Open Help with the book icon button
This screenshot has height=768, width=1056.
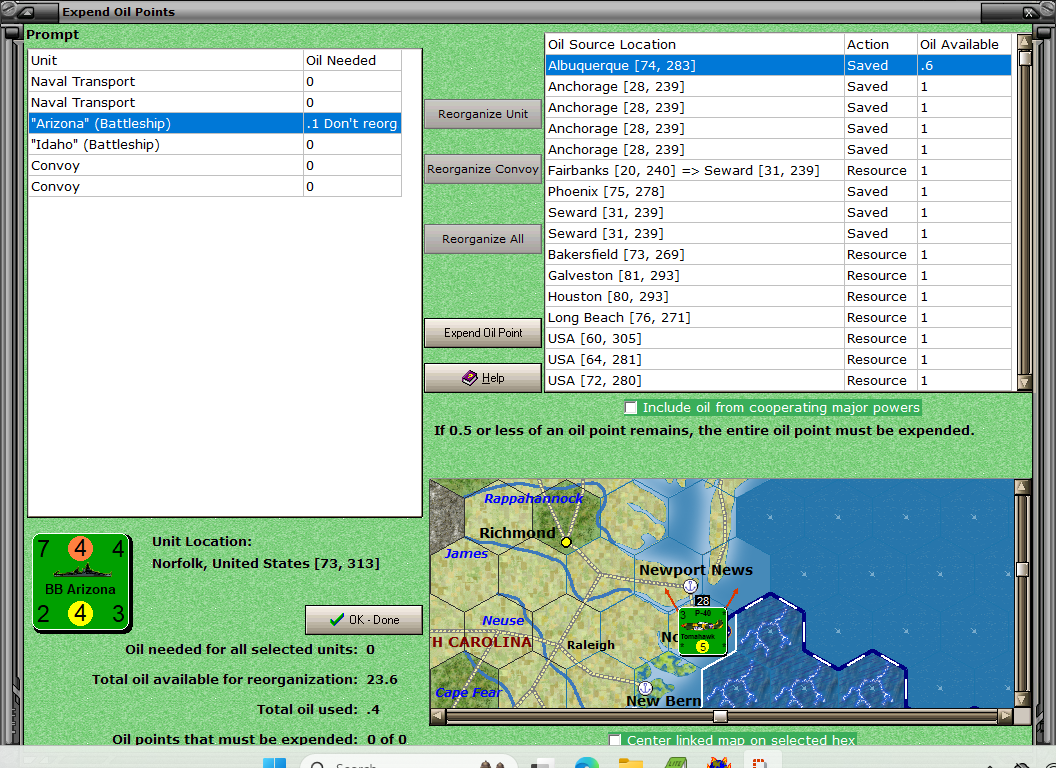(483, 378)
